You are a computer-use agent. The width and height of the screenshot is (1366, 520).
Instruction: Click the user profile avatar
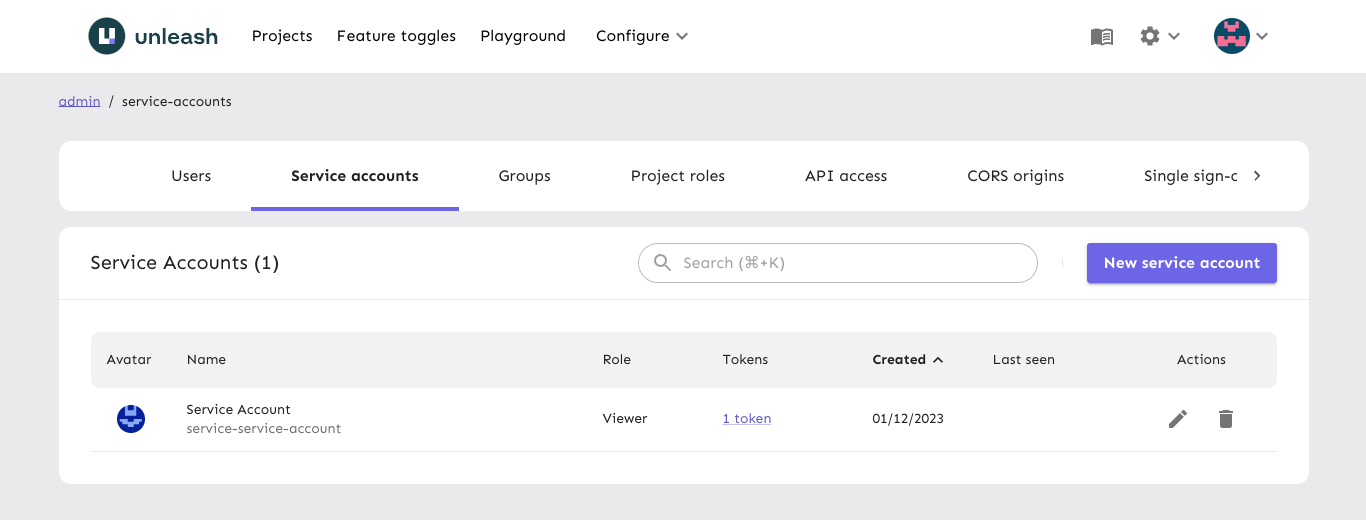tap(1231, 36)
